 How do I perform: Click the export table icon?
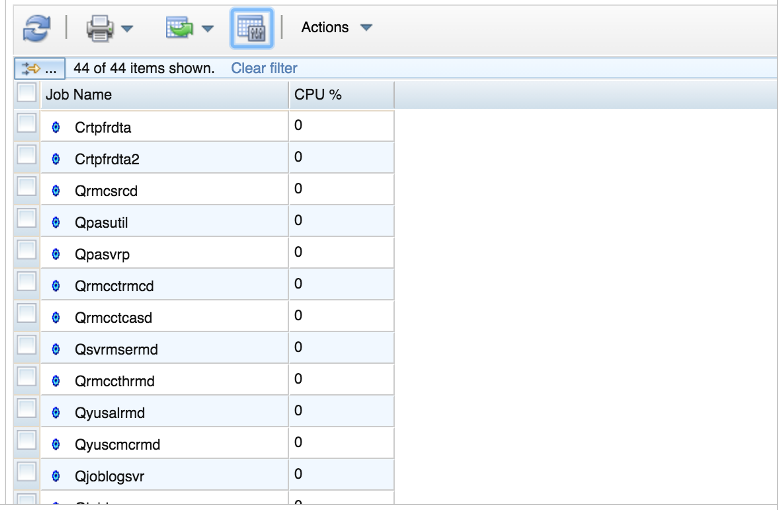click(179, 28)
